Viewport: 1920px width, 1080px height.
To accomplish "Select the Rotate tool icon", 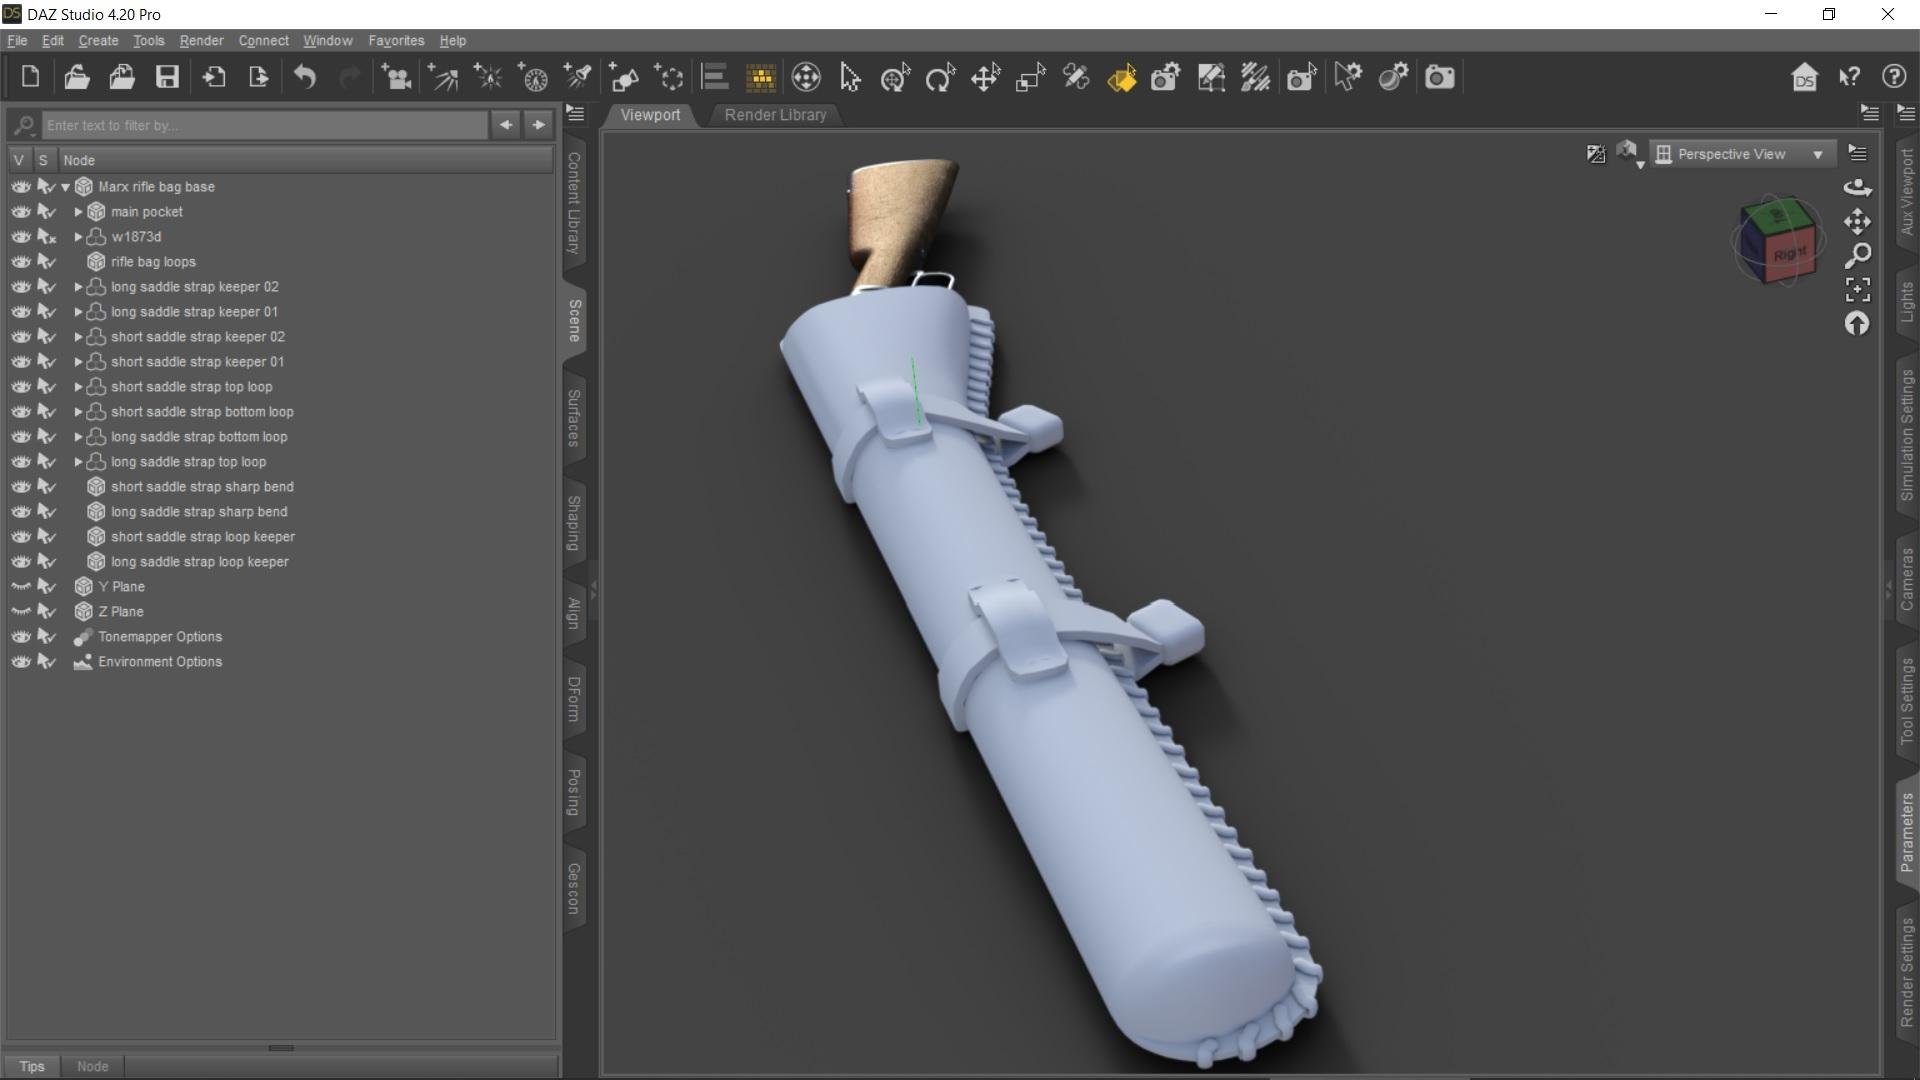I will pyautogui.click(x=940, y=77).
